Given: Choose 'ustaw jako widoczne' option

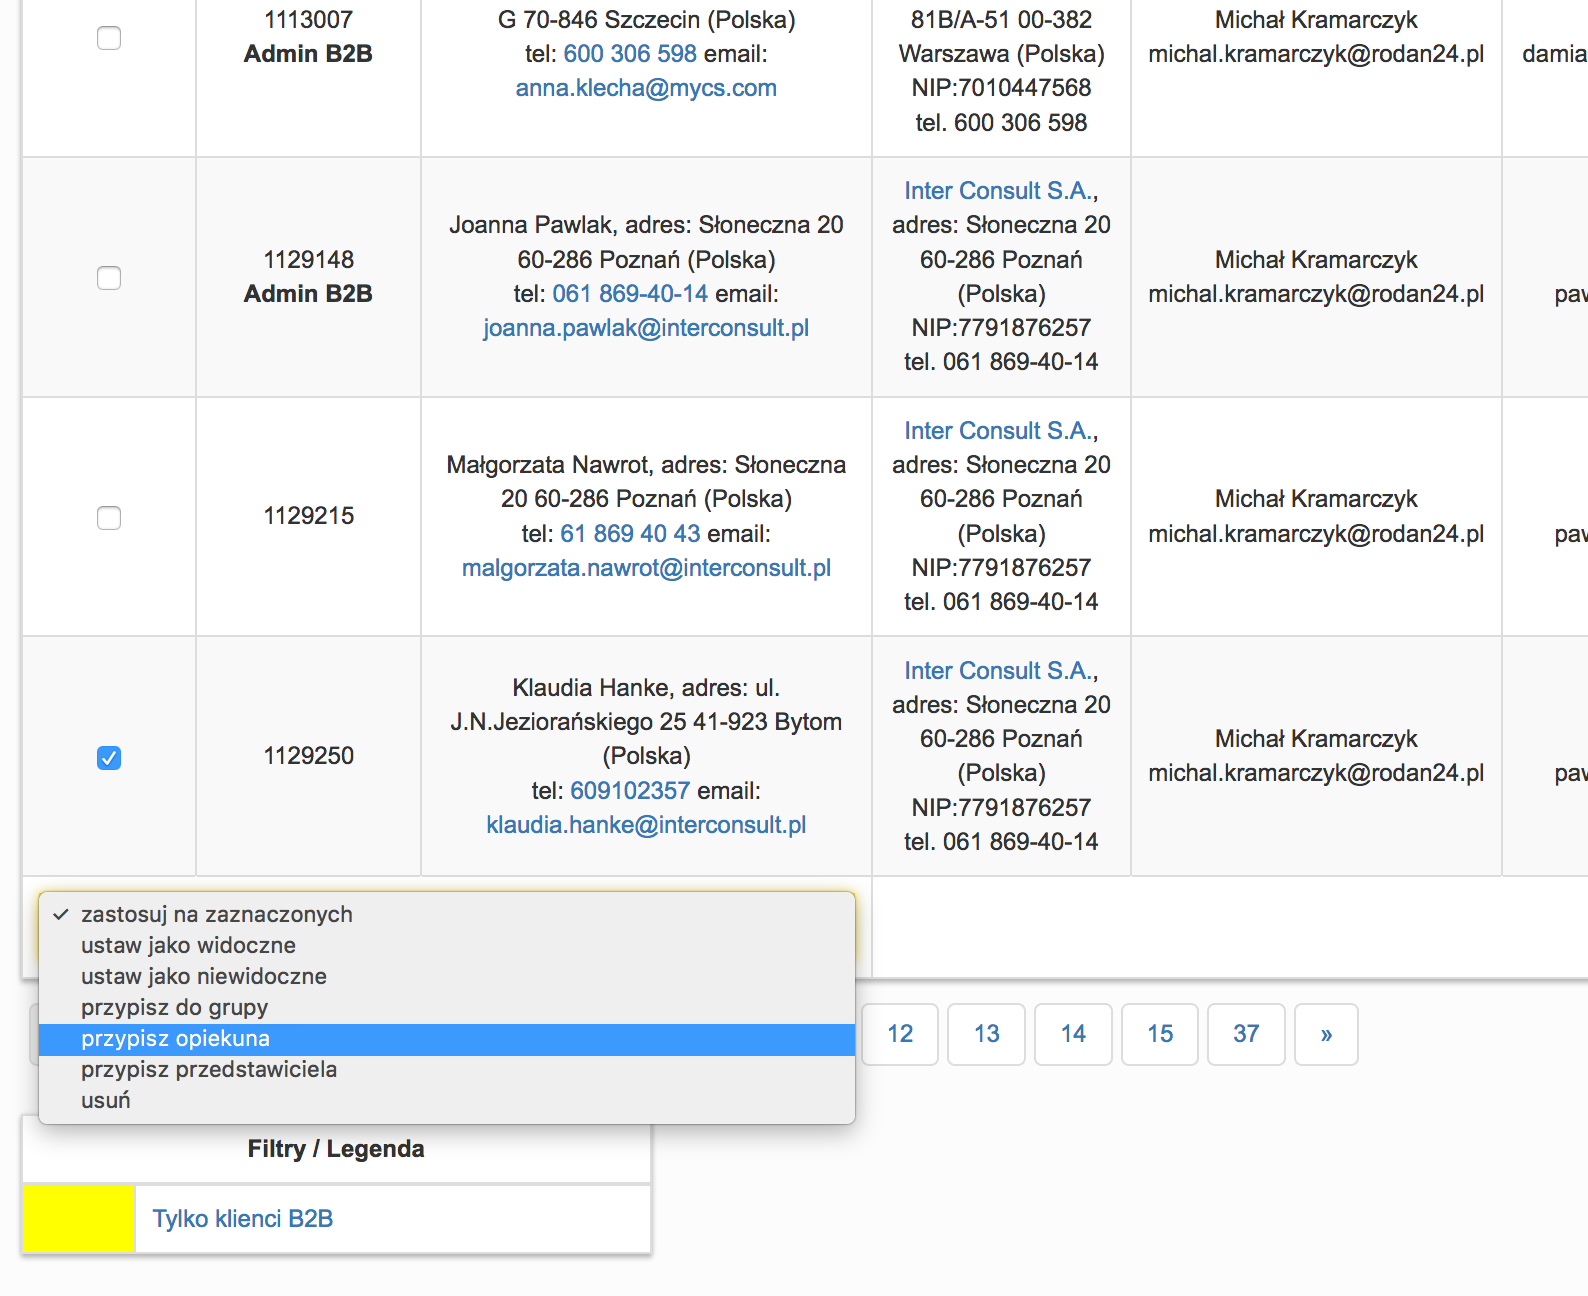Looking at the screenshot, I should point(188,946).
